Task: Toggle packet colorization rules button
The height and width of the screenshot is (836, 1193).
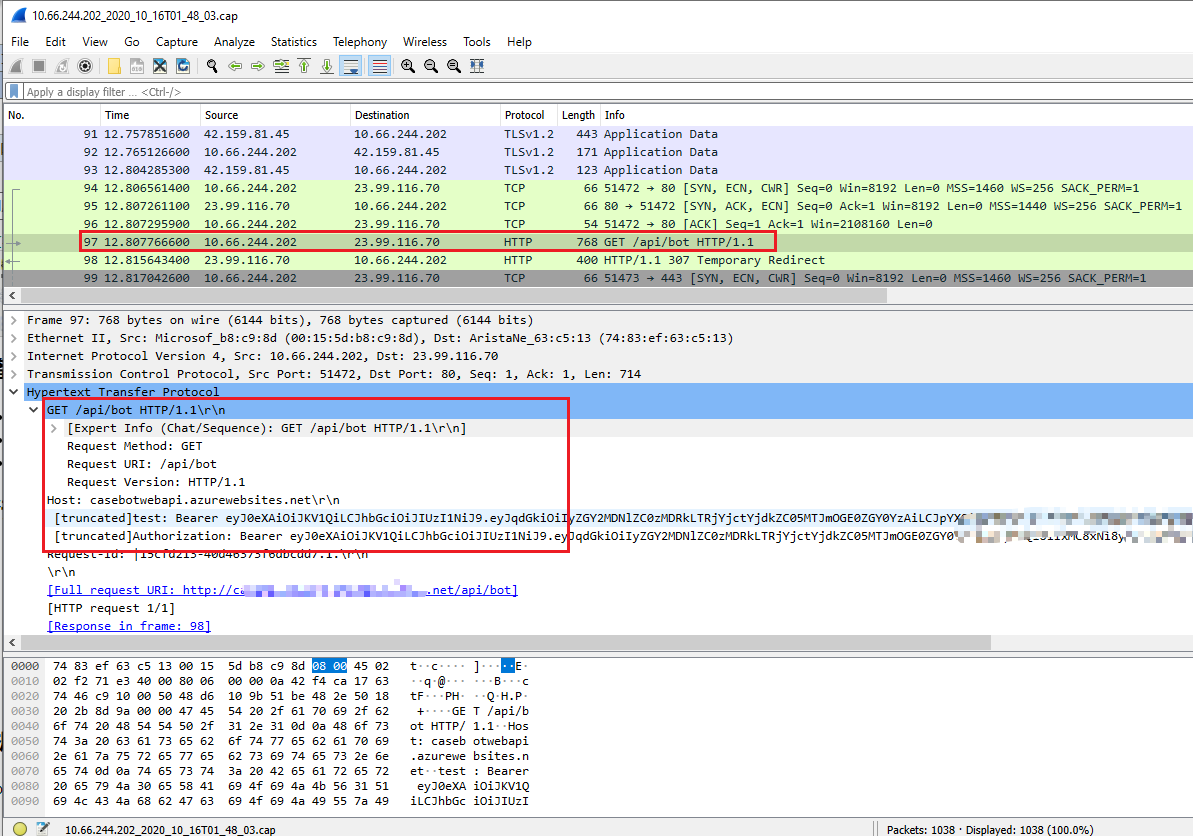Action: pyautogui.click(x=379, y=66)
